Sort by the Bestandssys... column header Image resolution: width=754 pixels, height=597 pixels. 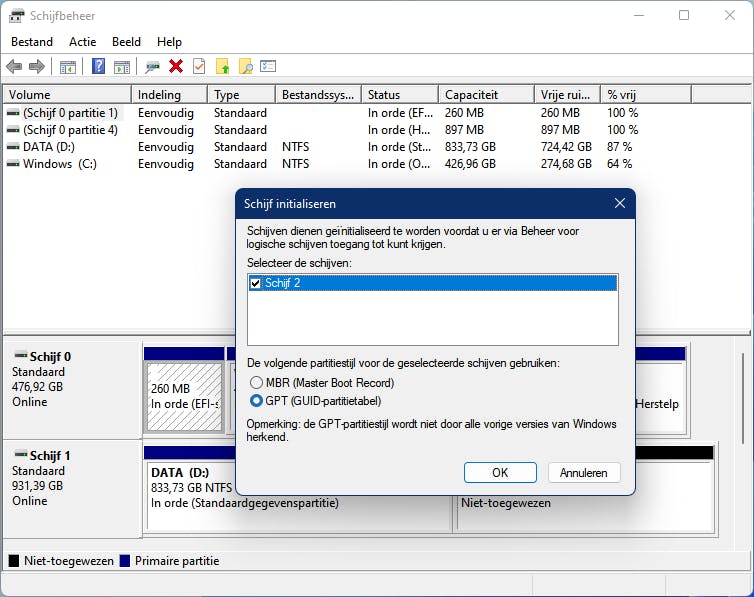pyautogui.click(x=318, y=95)
